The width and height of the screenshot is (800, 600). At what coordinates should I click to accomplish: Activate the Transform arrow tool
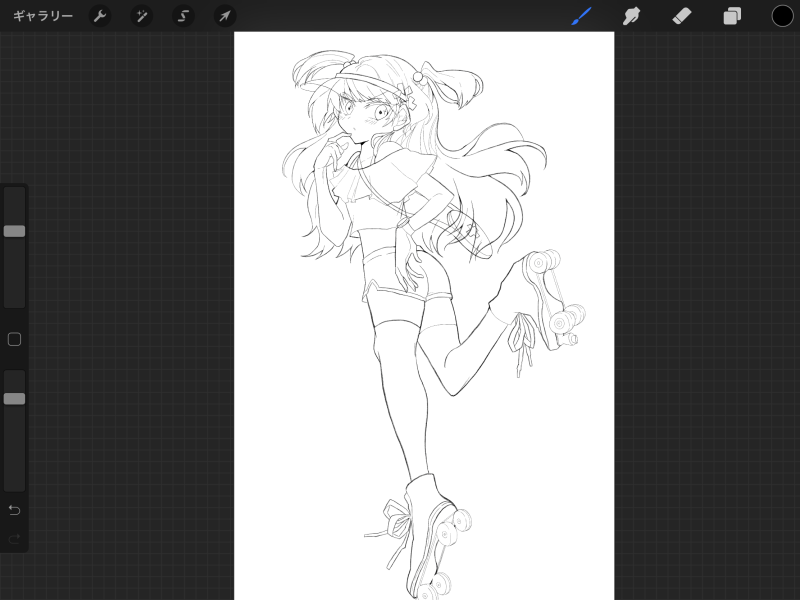[x=224, y=16]
